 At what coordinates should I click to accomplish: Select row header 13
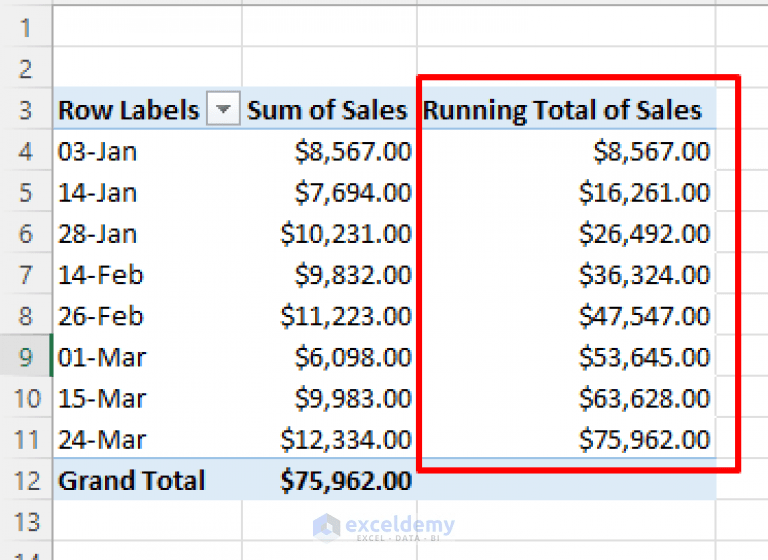click(26, 521)
